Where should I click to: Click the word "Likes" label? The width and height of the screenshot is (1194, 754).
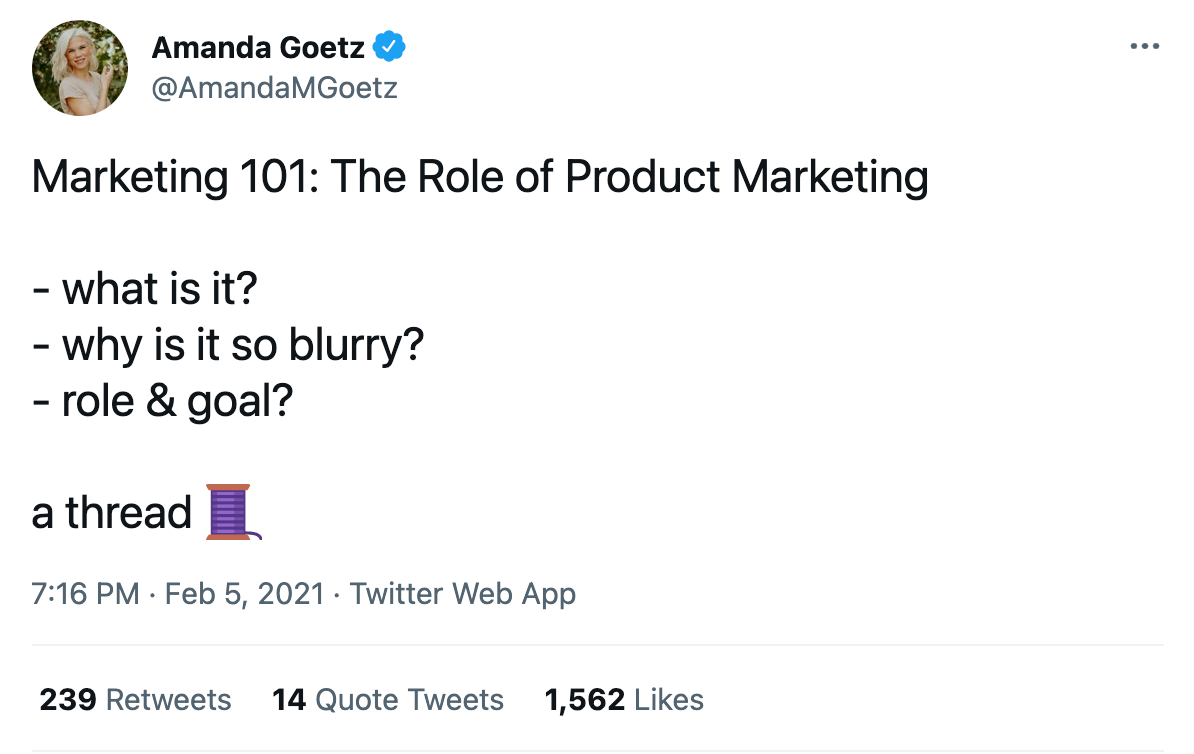(x=669, y=700)
